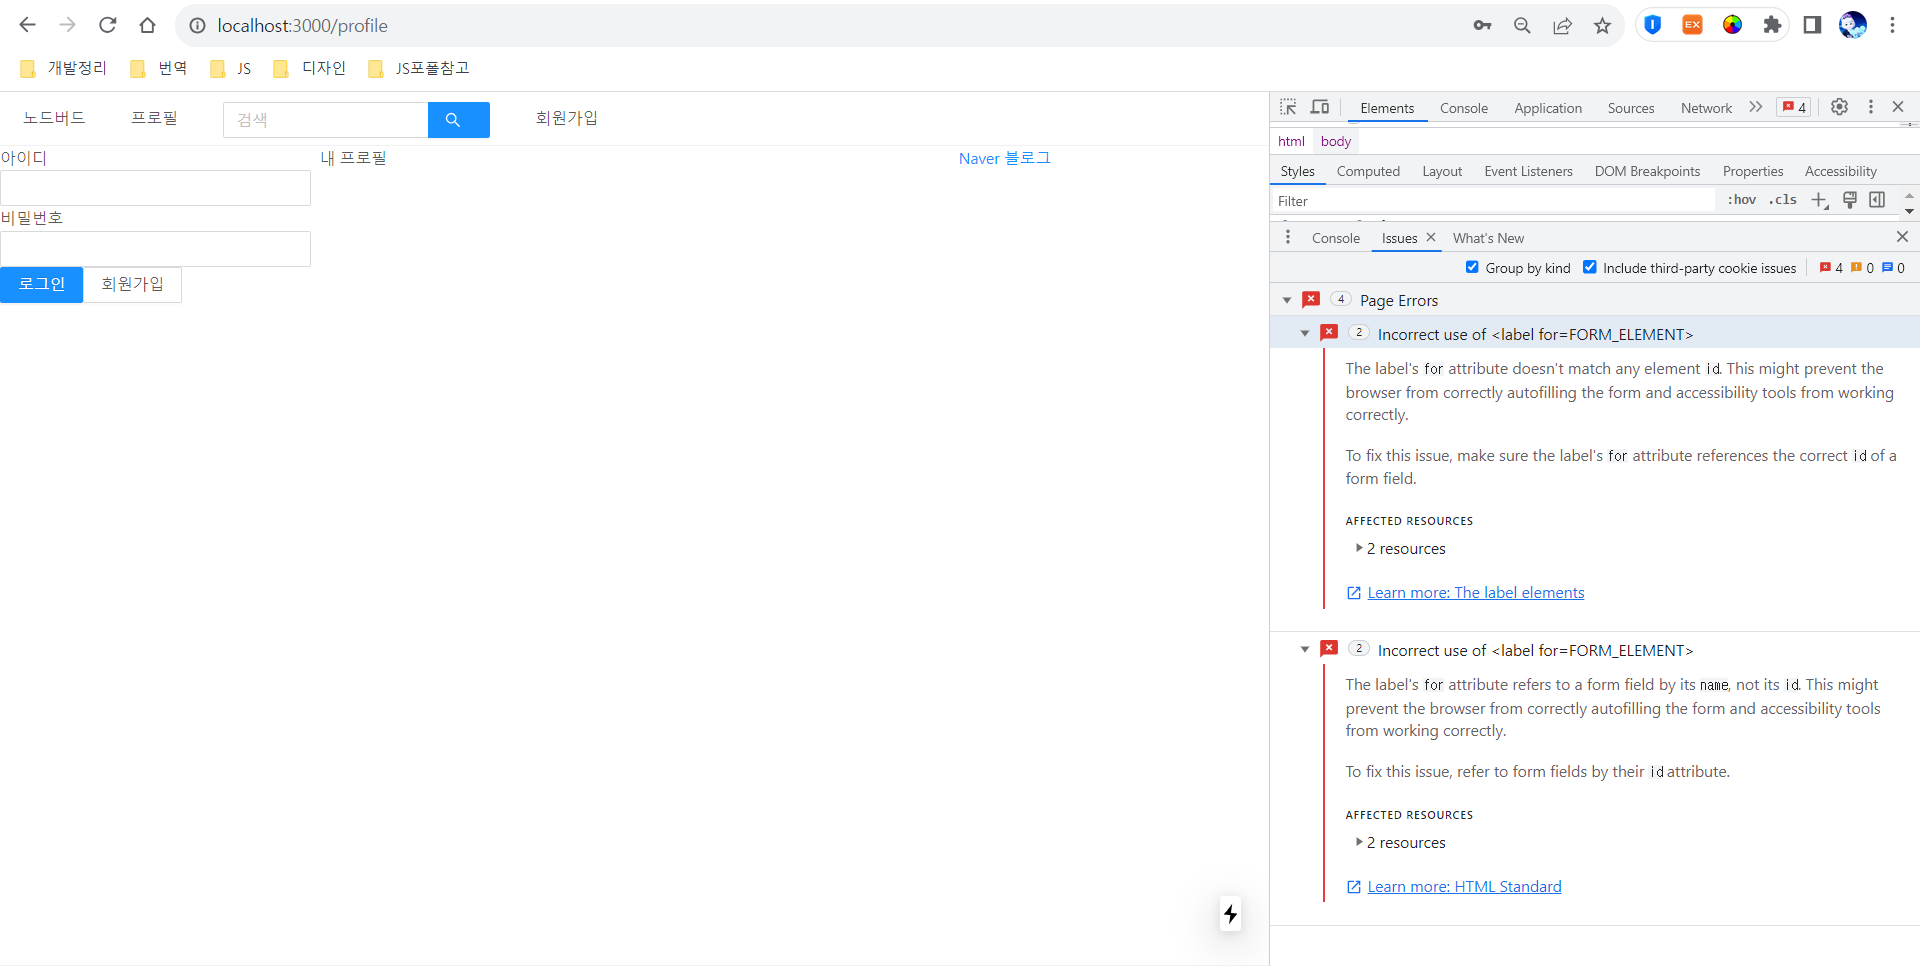Expand 2 resources under the first issue
The height and width of the screenshot is (966, 1920).
click(x=1401, y=549)
